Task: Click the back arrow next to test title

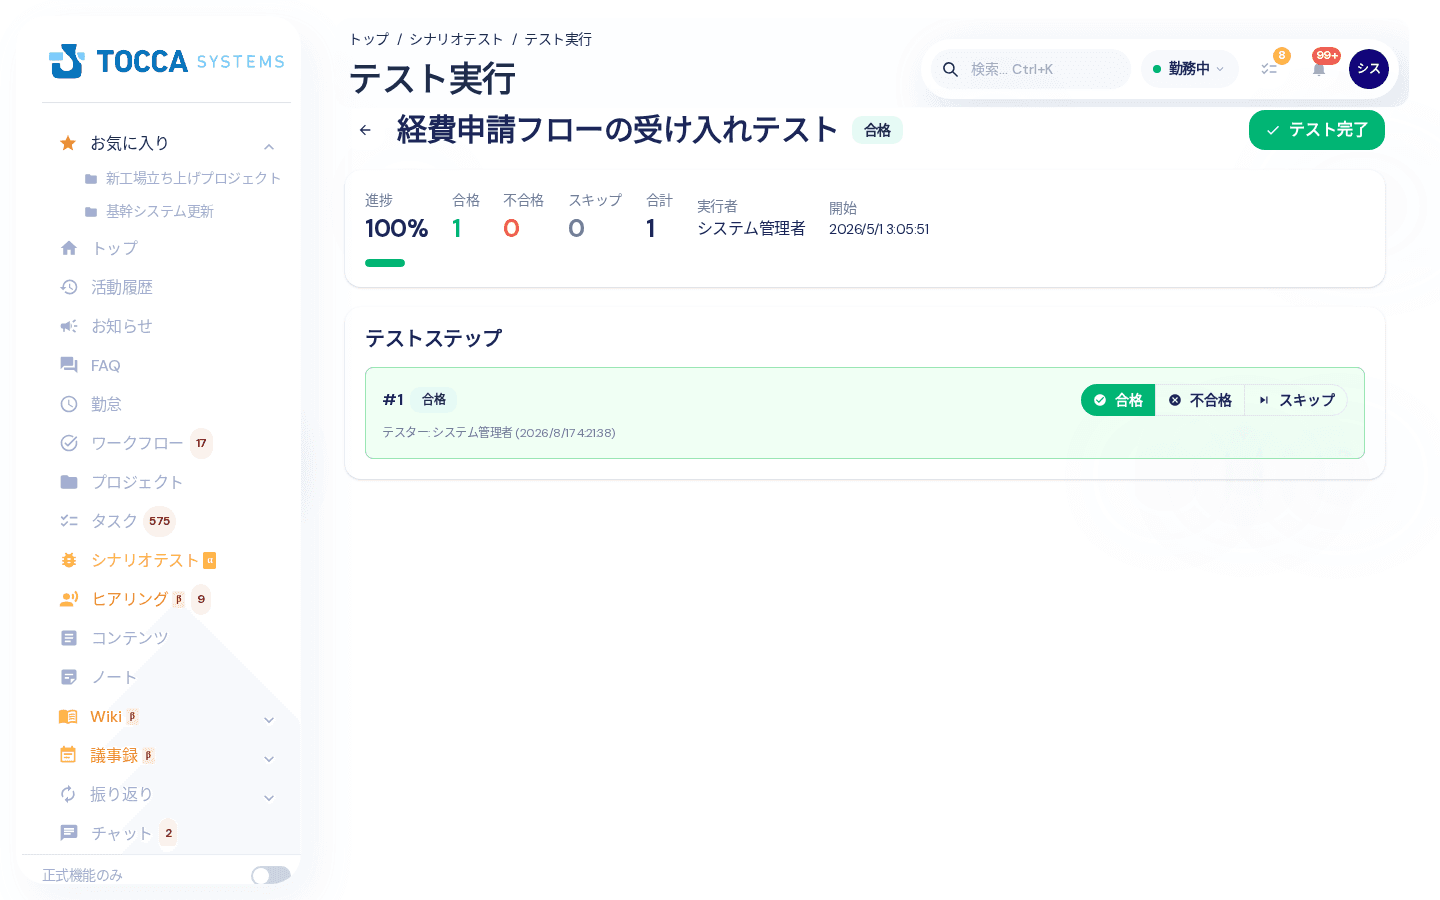Action: (365, 130)
